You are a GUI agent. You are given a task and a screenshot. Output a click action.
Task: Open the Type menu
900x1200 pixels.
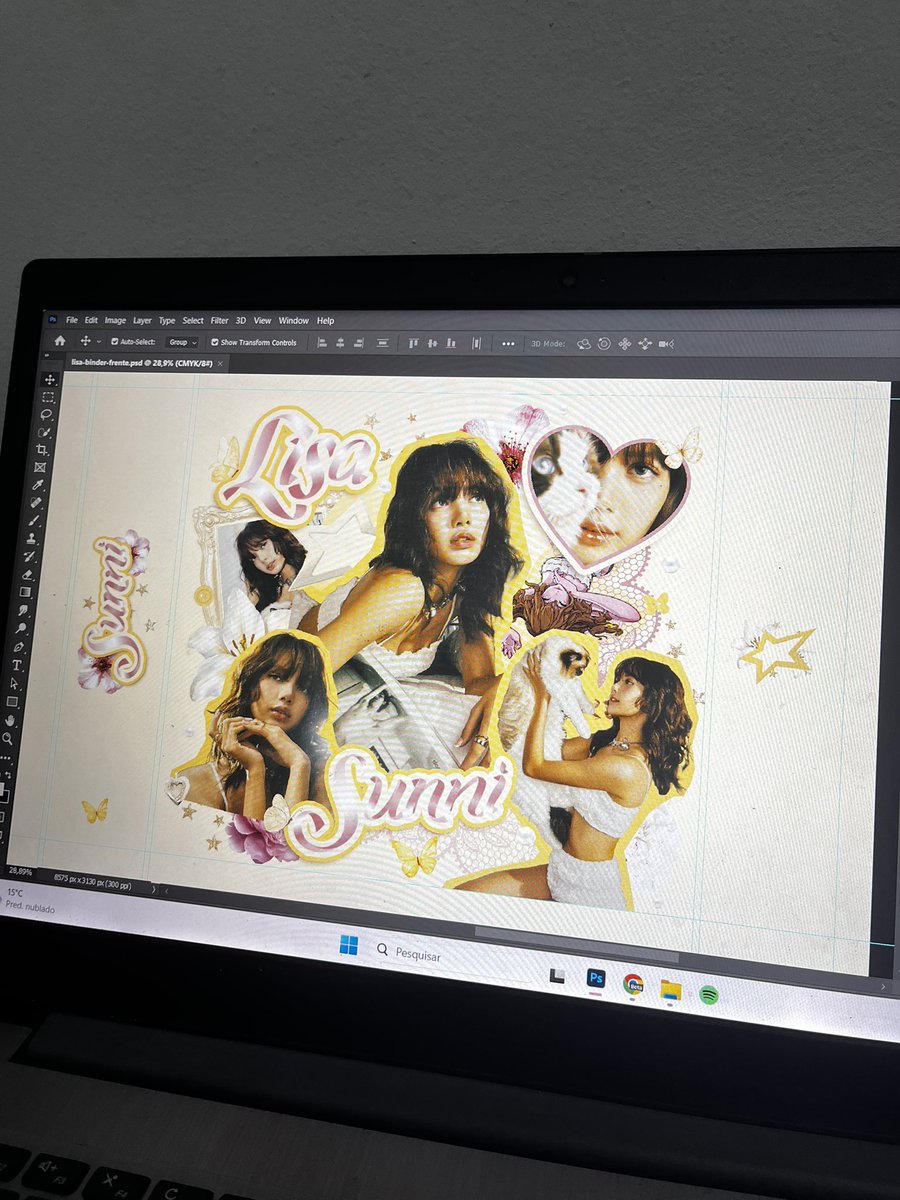pyautogui.click(x=167, y=321)
